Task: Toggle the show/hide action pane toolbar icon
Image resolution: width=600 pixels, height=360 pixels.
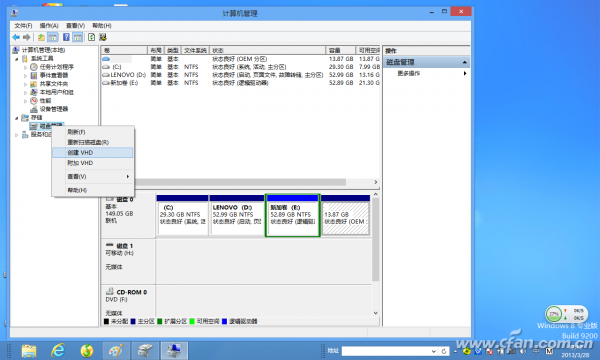Action: [78, 37]
